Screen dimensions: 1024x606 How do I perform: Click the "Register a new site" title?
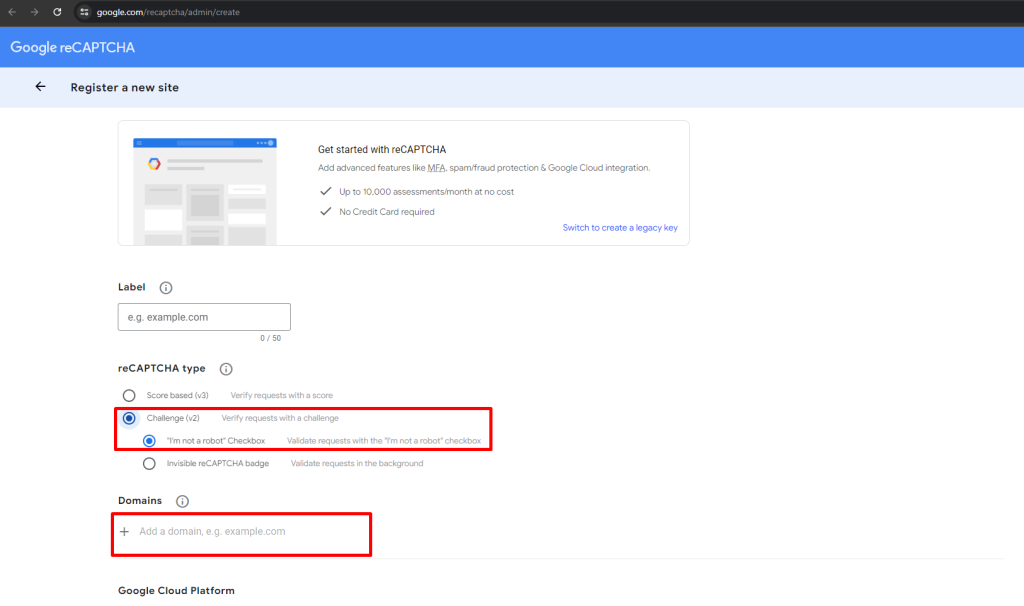125,88
